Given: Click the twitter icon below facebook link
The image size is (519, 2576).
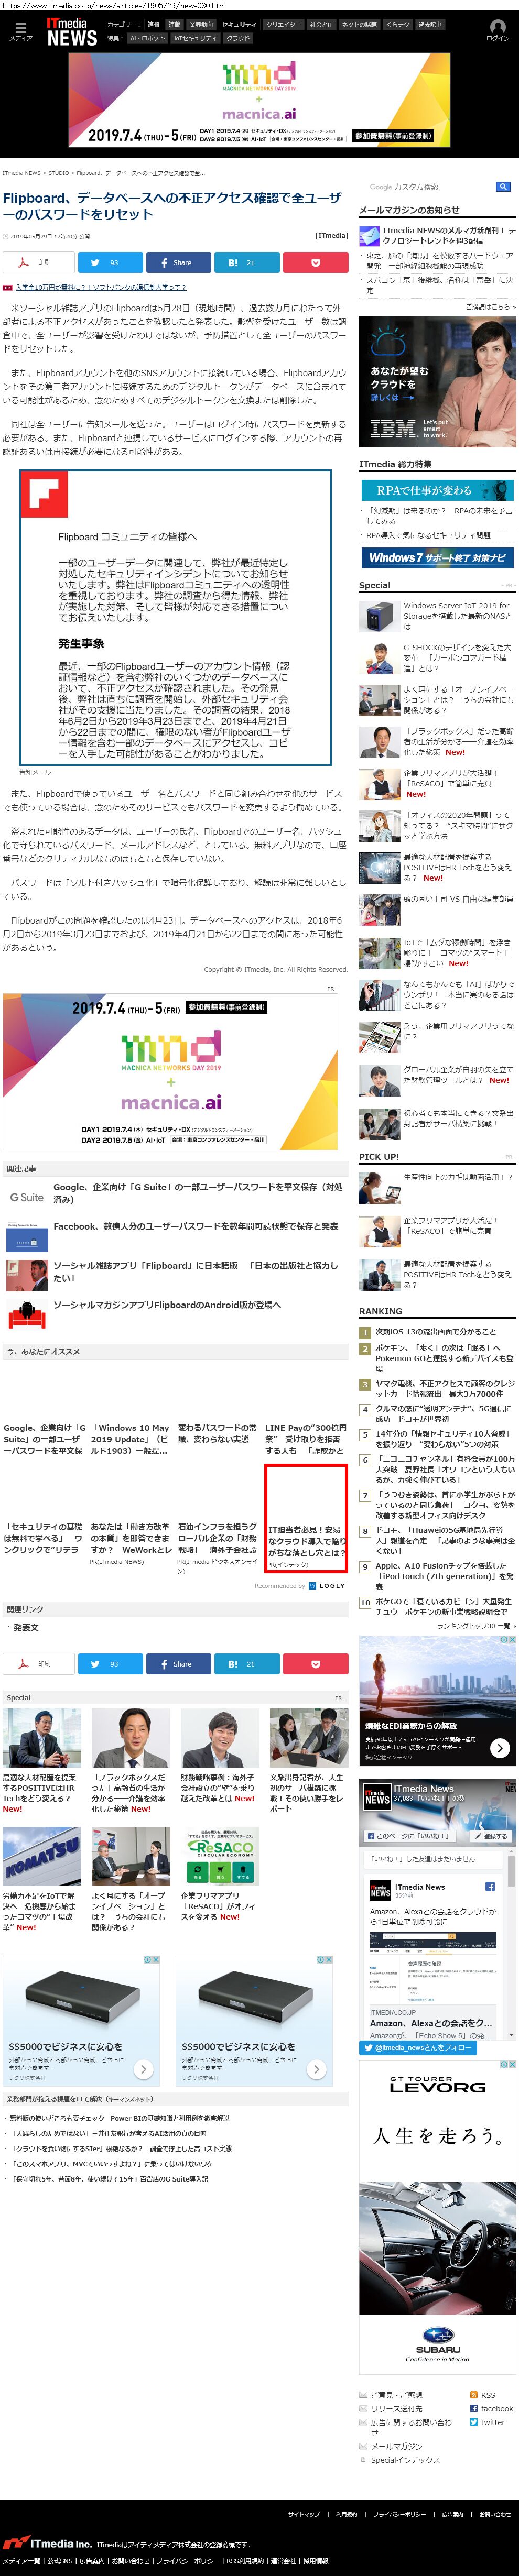Looking at the screenshot, I should pyautogui.click(x=474, y=2422).
